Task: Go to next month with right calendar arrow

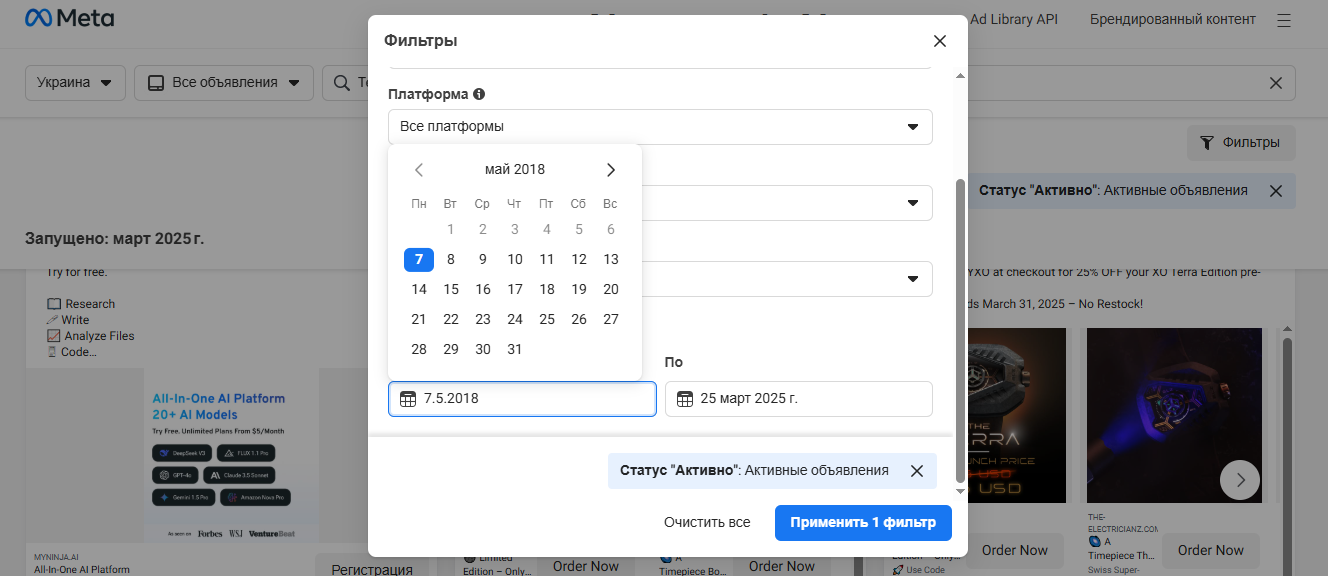Action: (611, 169)
